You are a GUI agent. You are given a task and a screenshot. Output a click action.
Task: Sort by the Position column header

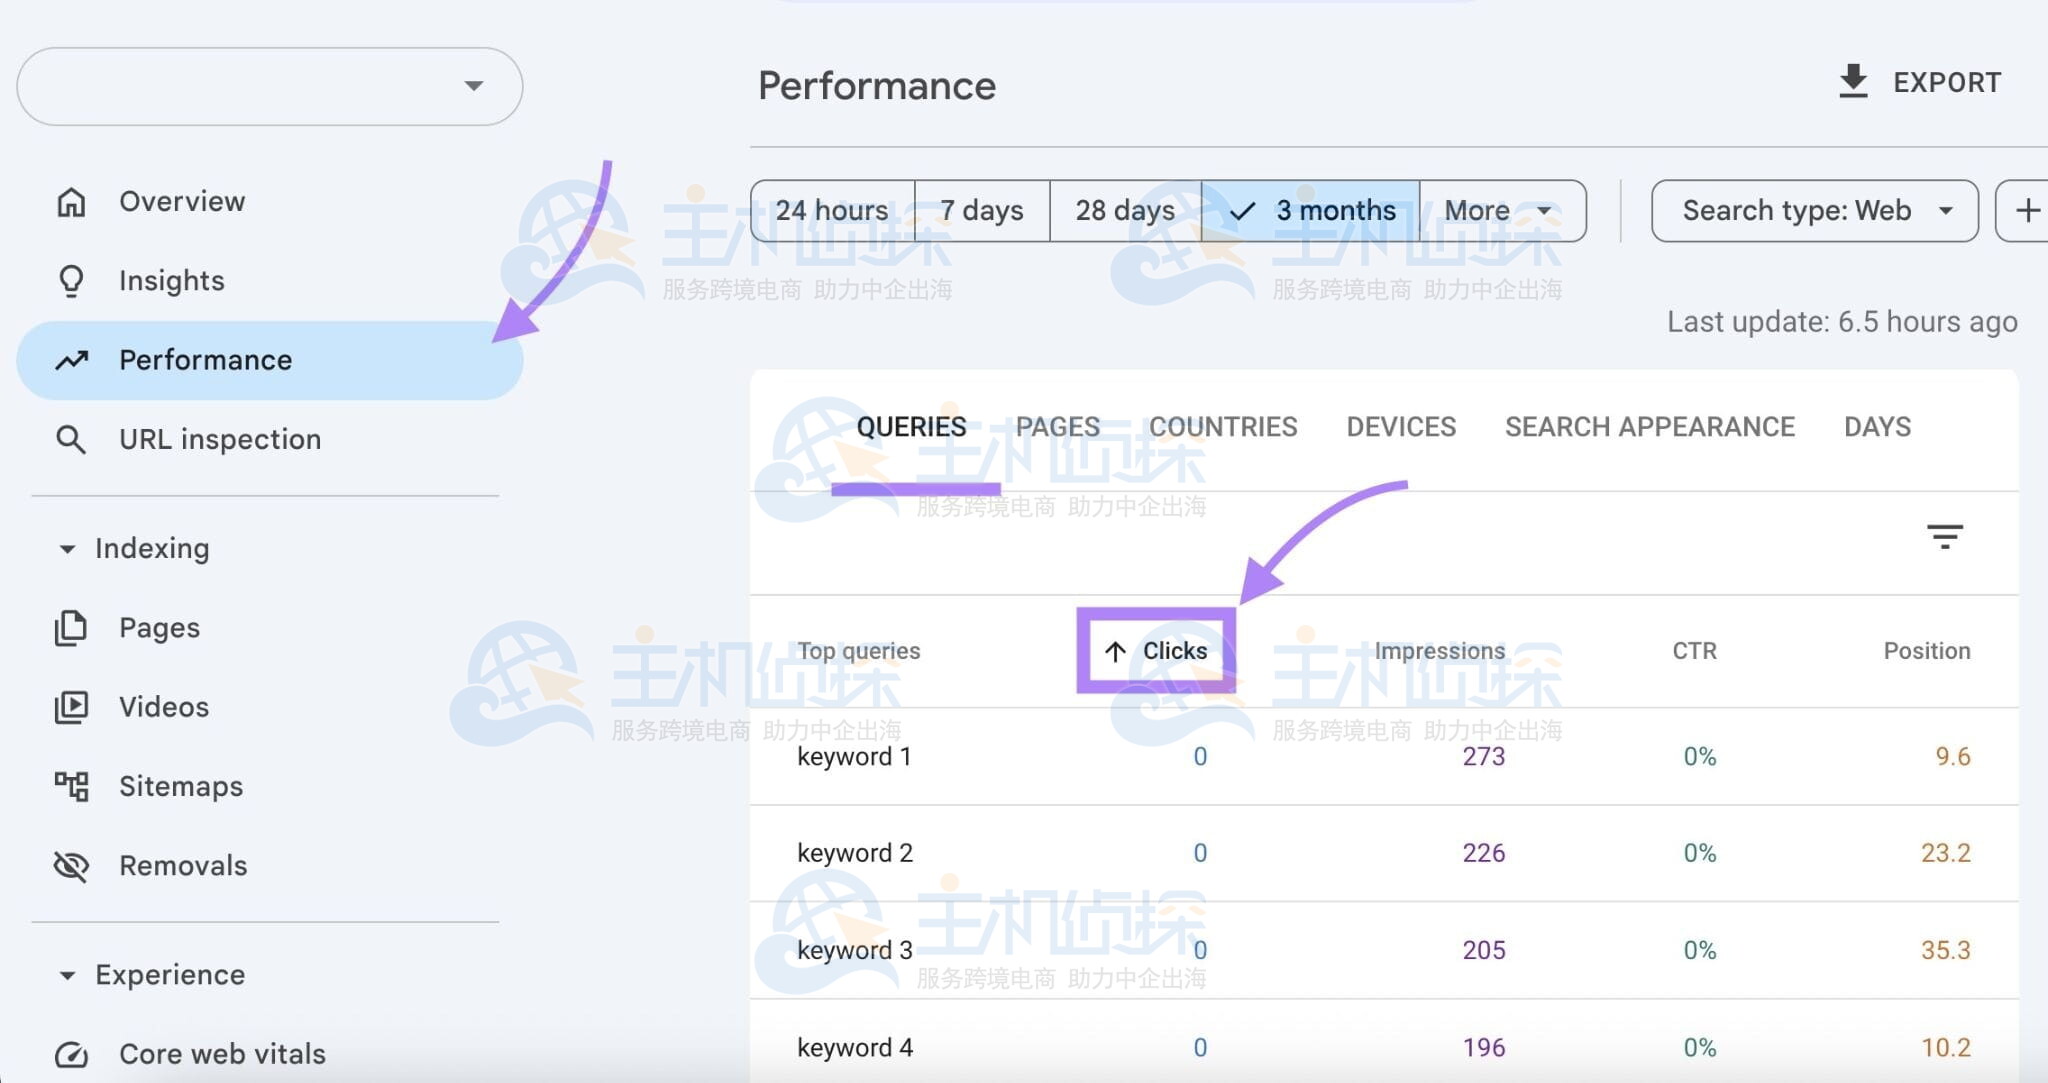click(x=1927, y=651)
